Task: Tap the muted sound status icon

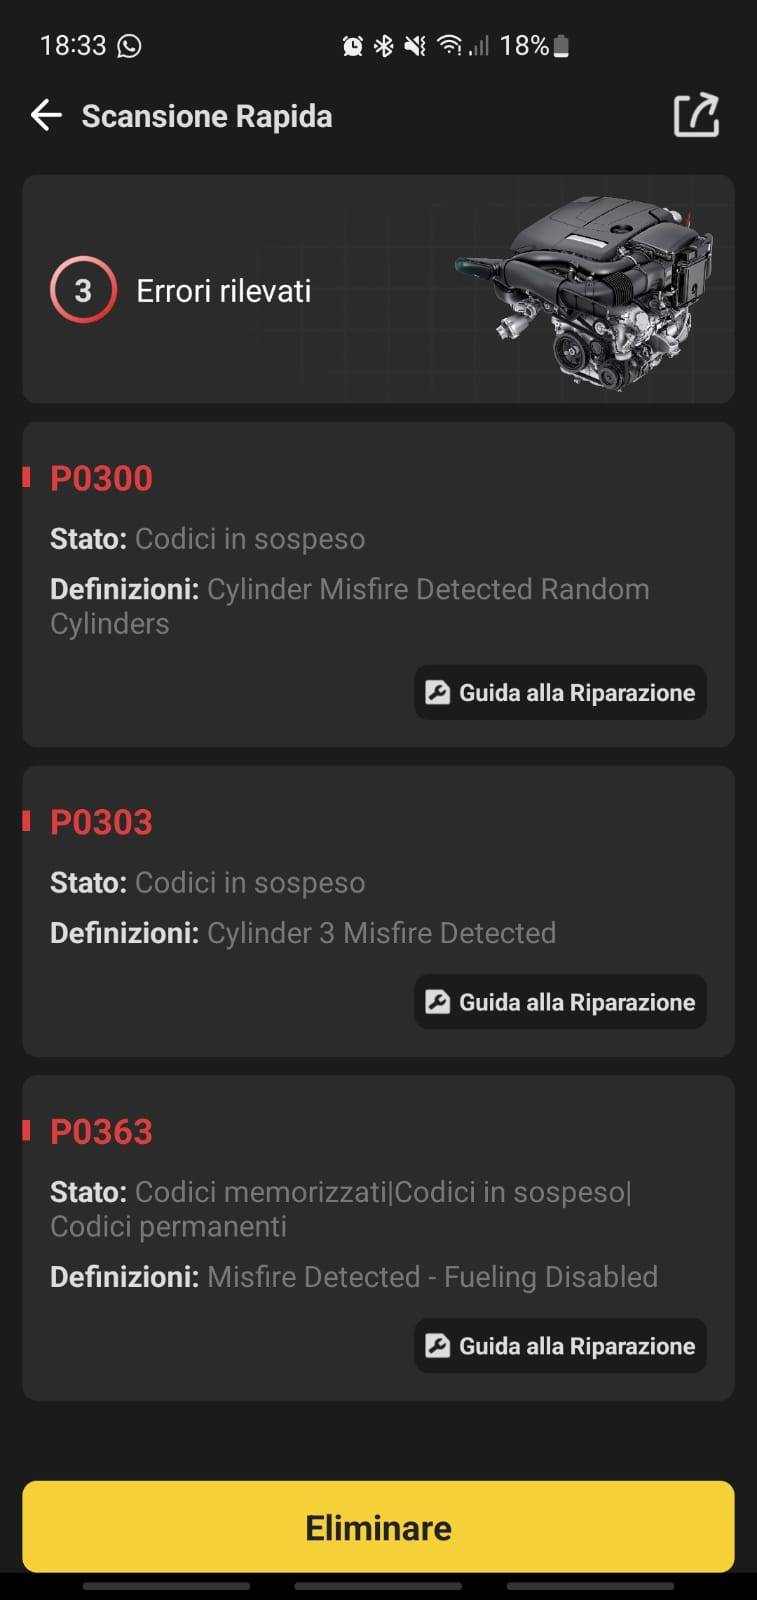Action: click(x=415, y=46)
